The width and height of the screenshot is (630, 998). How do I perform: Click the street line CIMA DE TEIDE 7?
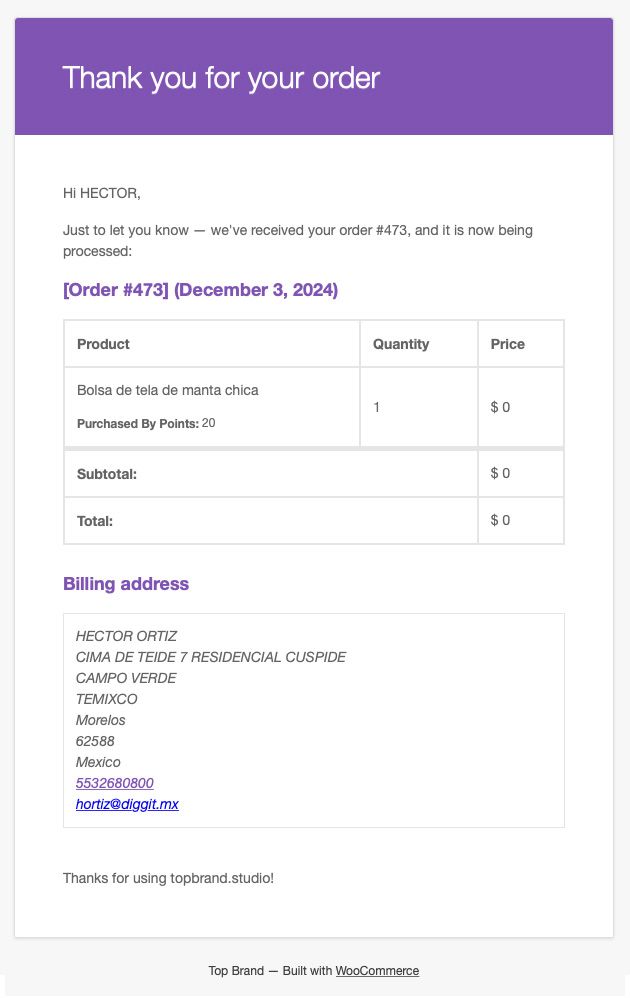coord(211,657)
